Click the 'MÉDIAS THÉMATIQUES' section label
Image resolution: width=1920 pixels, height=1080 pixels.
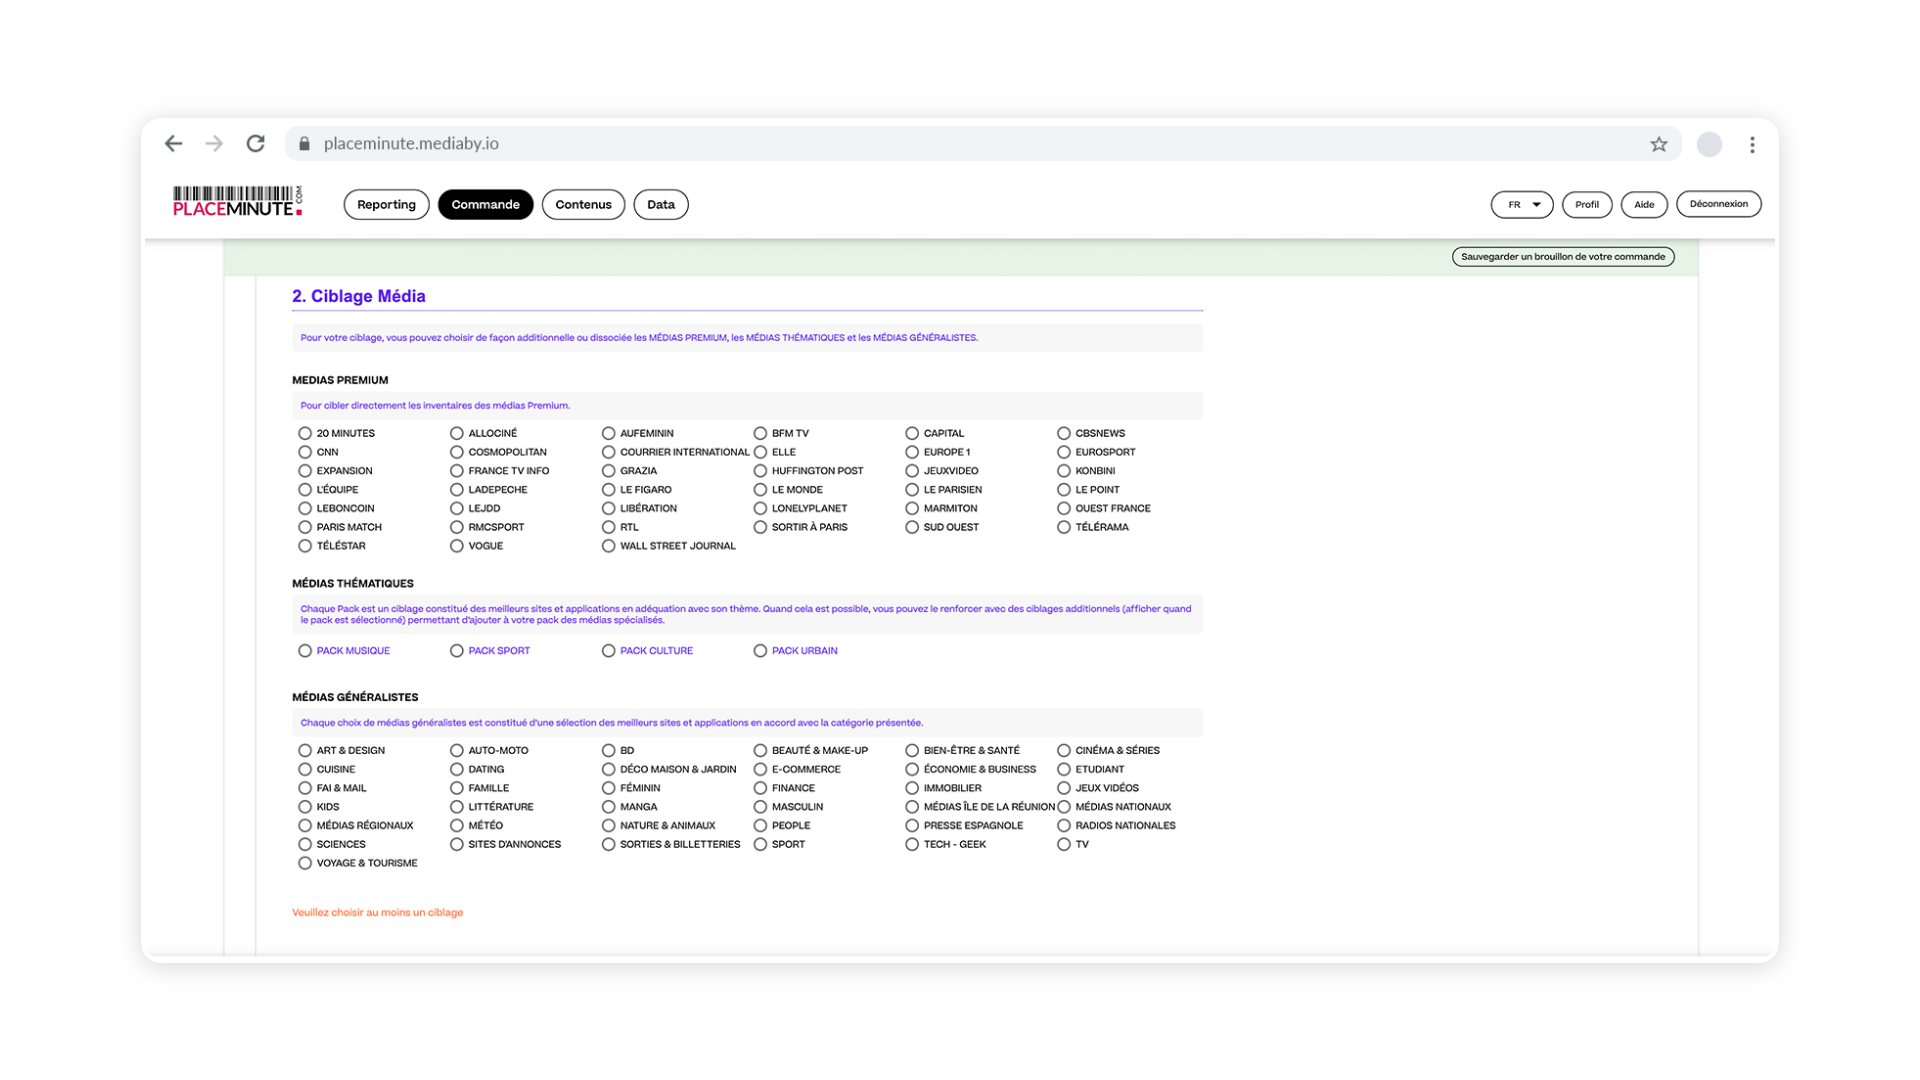coord(353,583)
